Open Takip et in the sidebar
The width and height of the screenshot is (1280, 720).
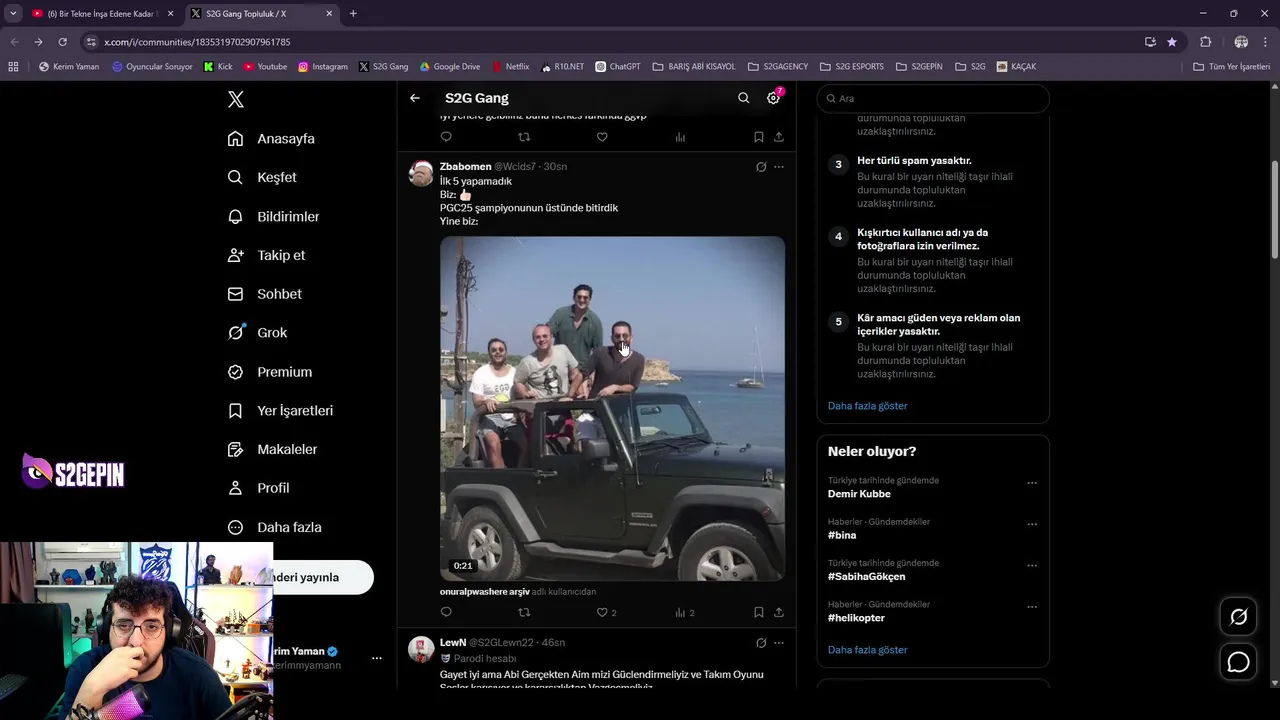click(x=266, y=255)
